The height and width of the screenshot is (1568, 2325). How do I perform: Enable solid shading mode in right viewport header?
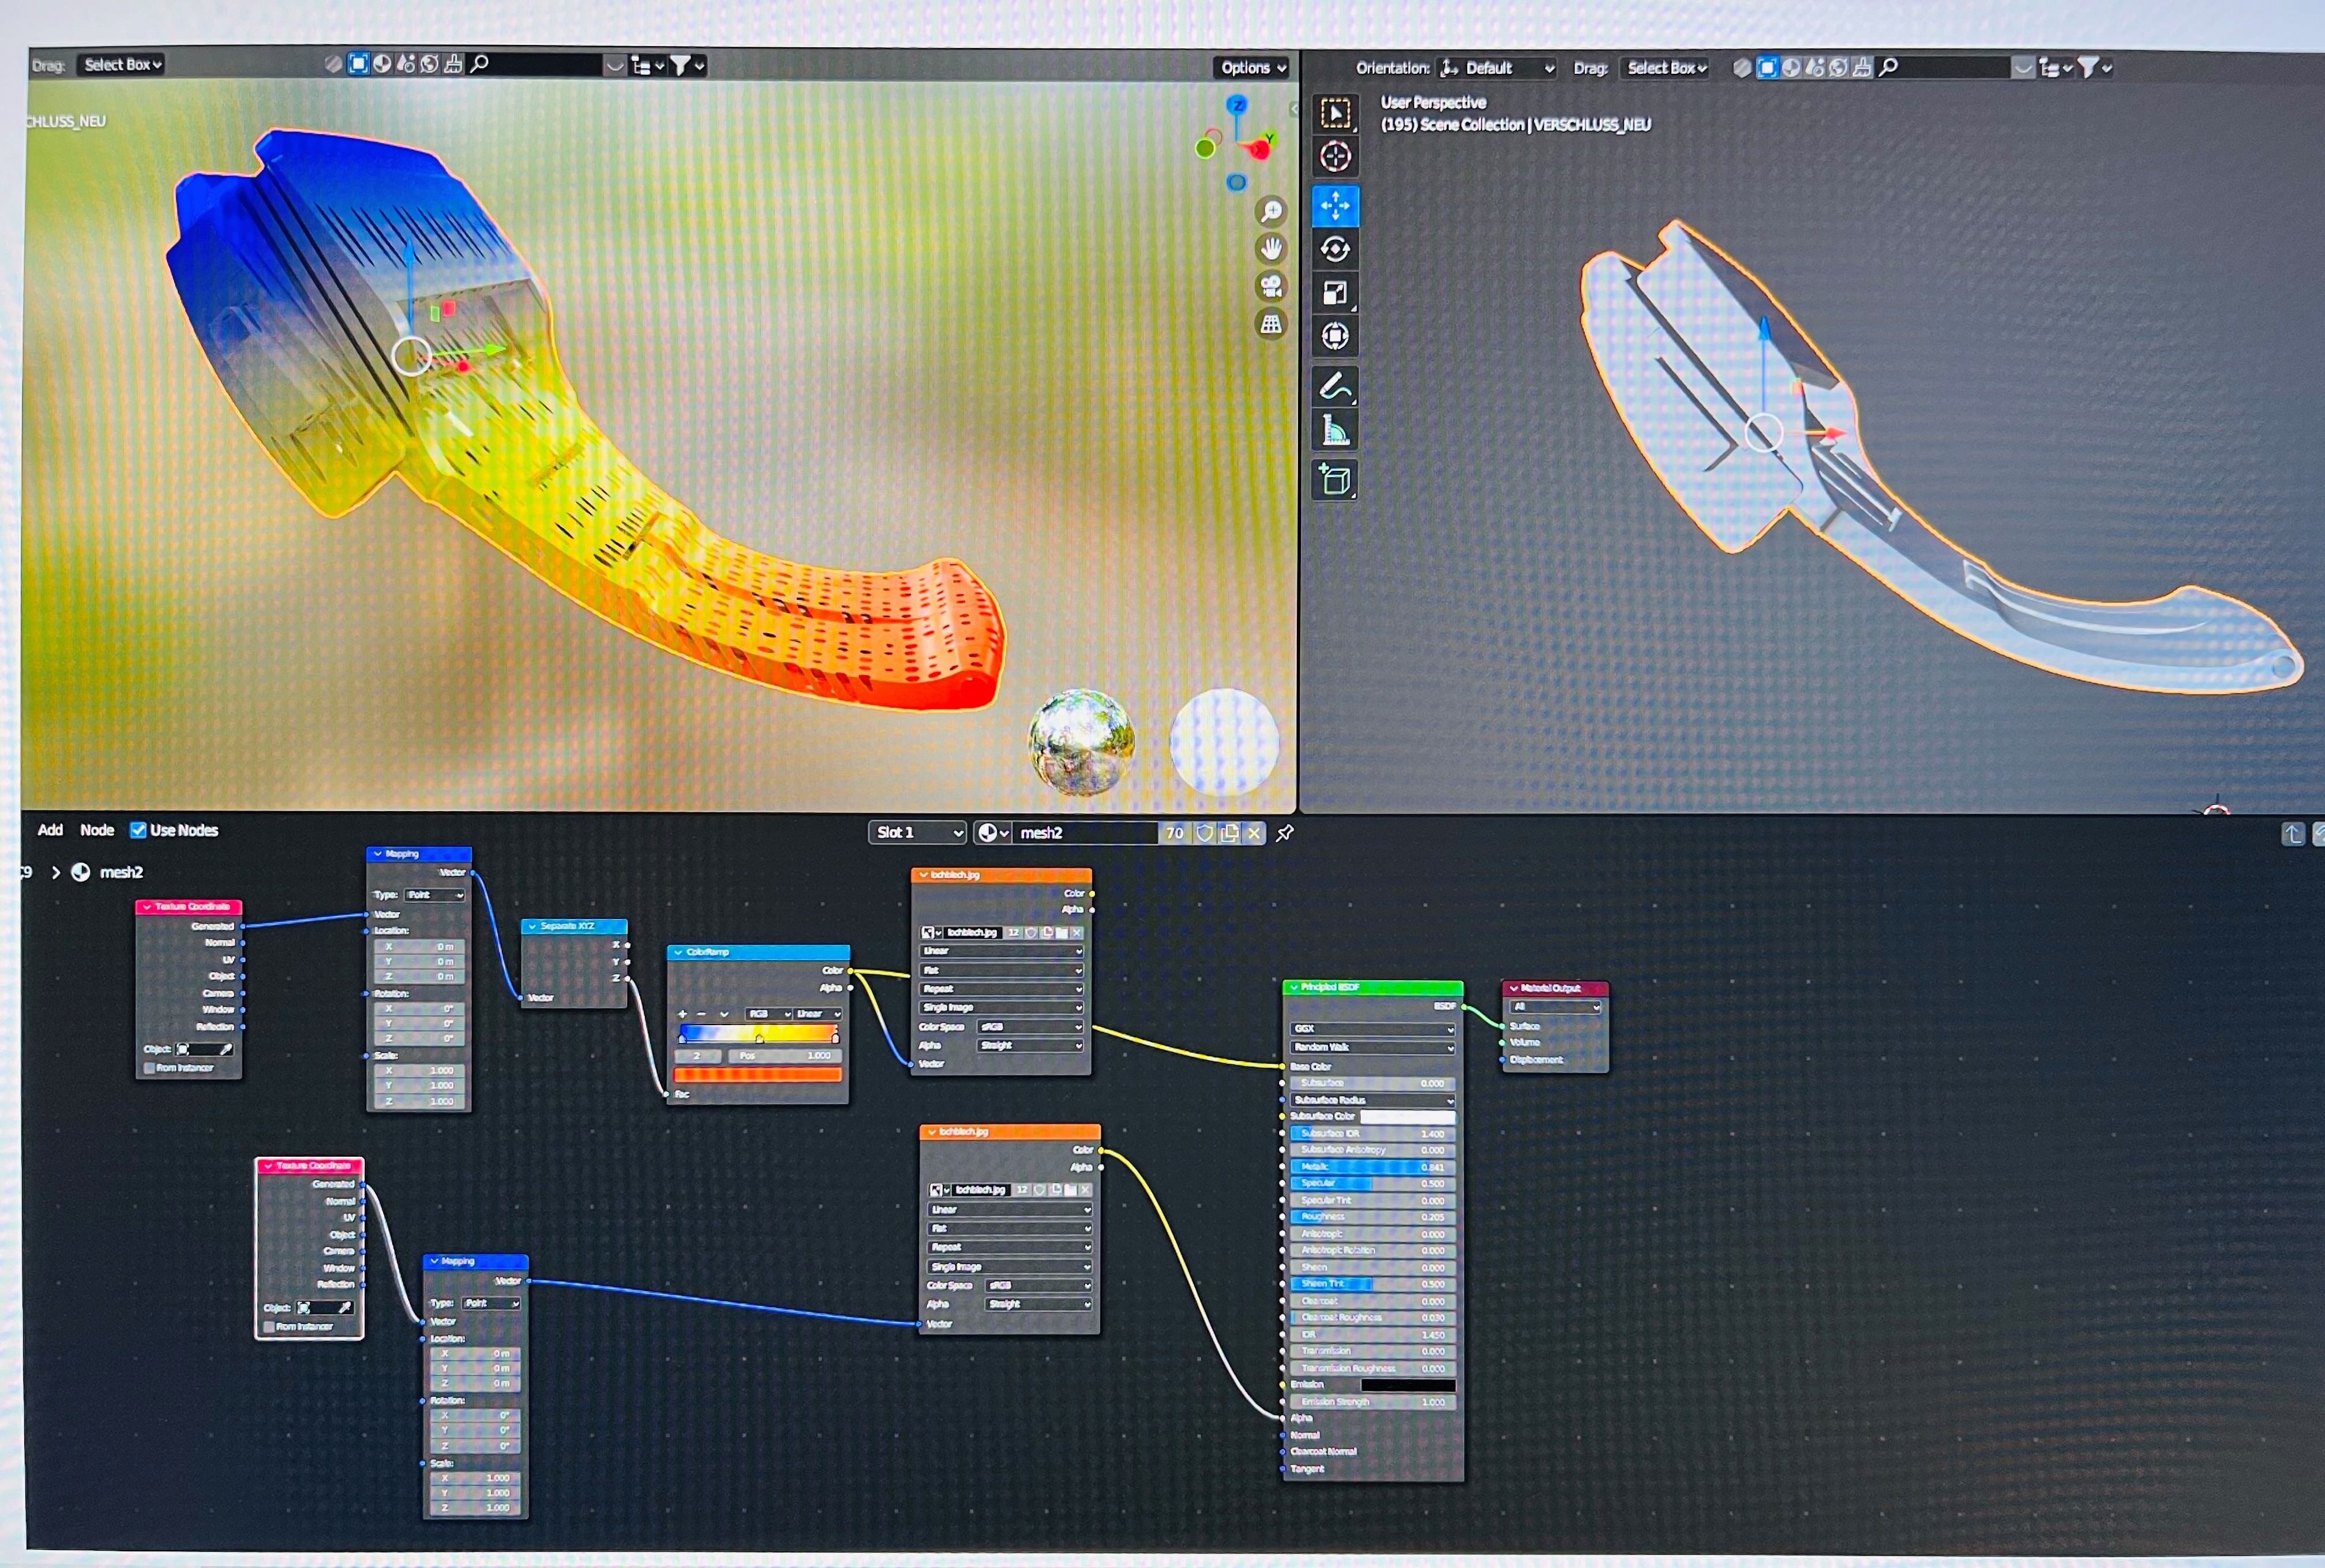coord(1767,67)
